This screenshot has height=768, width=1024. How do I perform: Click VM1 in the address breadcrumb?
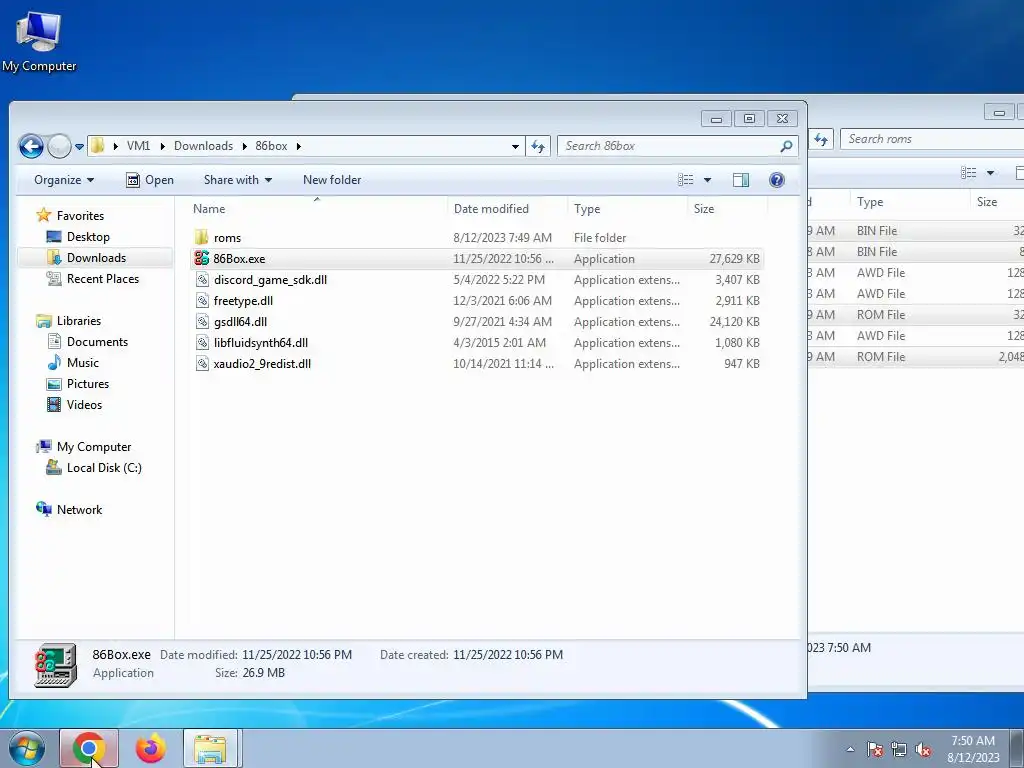(138, 146)
